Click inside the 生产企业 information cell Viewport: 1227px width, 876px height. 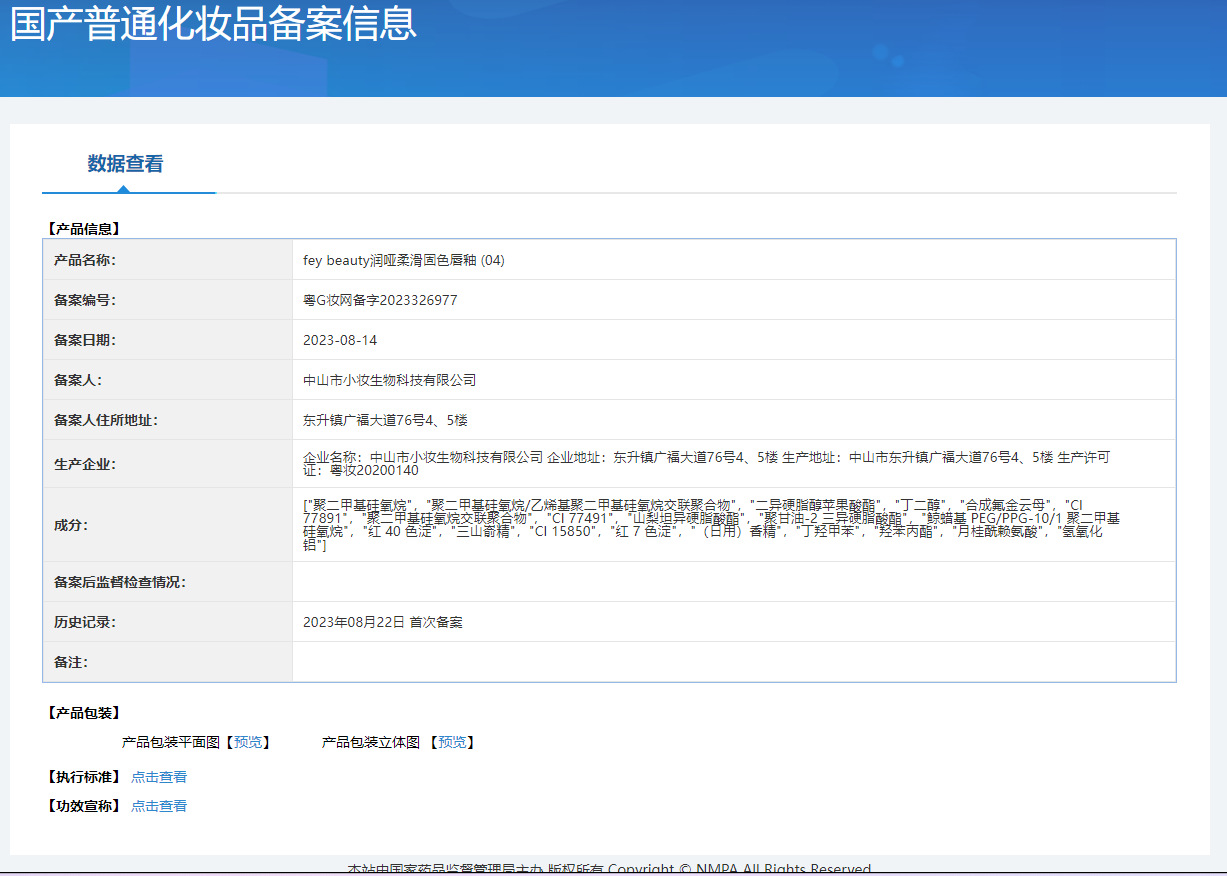click(700, 462)
